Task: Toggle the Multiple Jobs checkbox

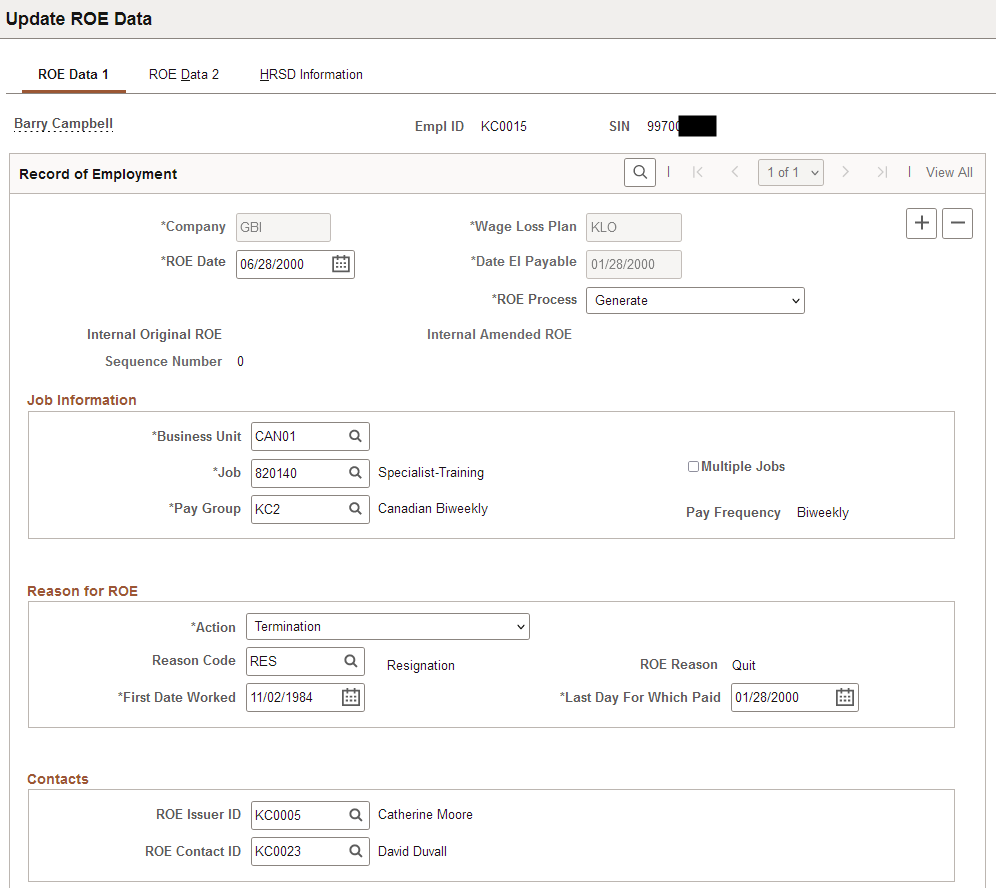Action: point(693,467)
